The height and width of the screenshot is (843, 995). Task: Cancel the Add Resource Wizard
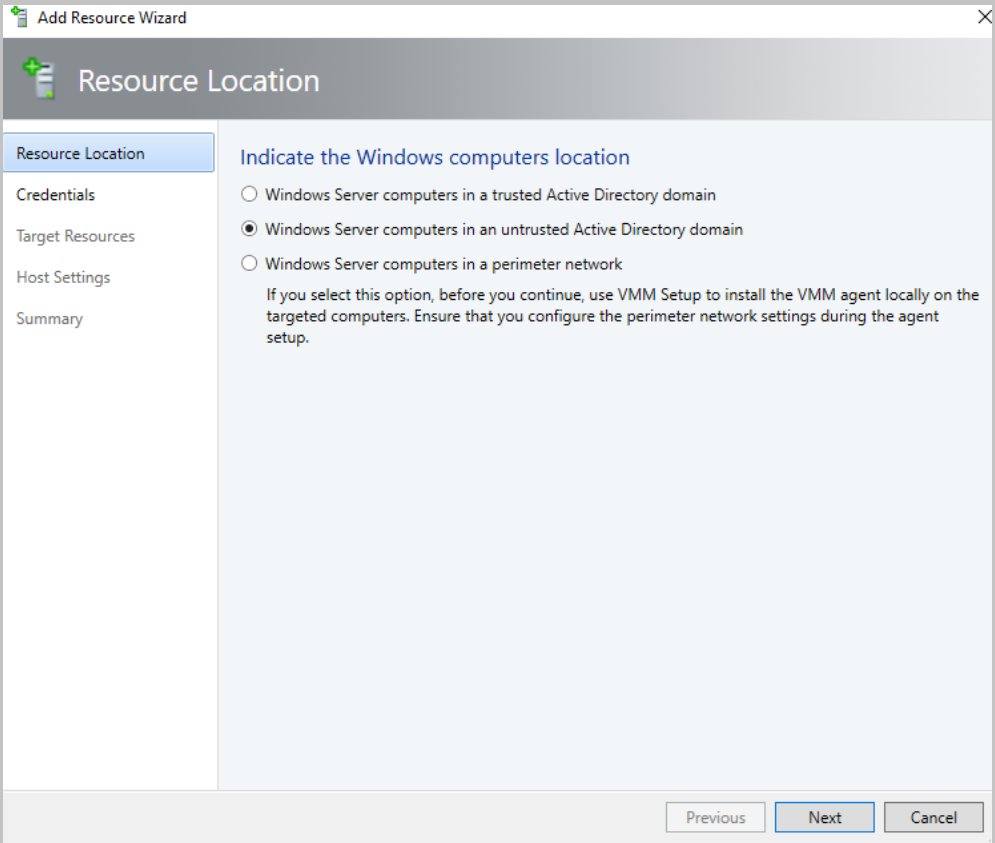click(933, 817)
